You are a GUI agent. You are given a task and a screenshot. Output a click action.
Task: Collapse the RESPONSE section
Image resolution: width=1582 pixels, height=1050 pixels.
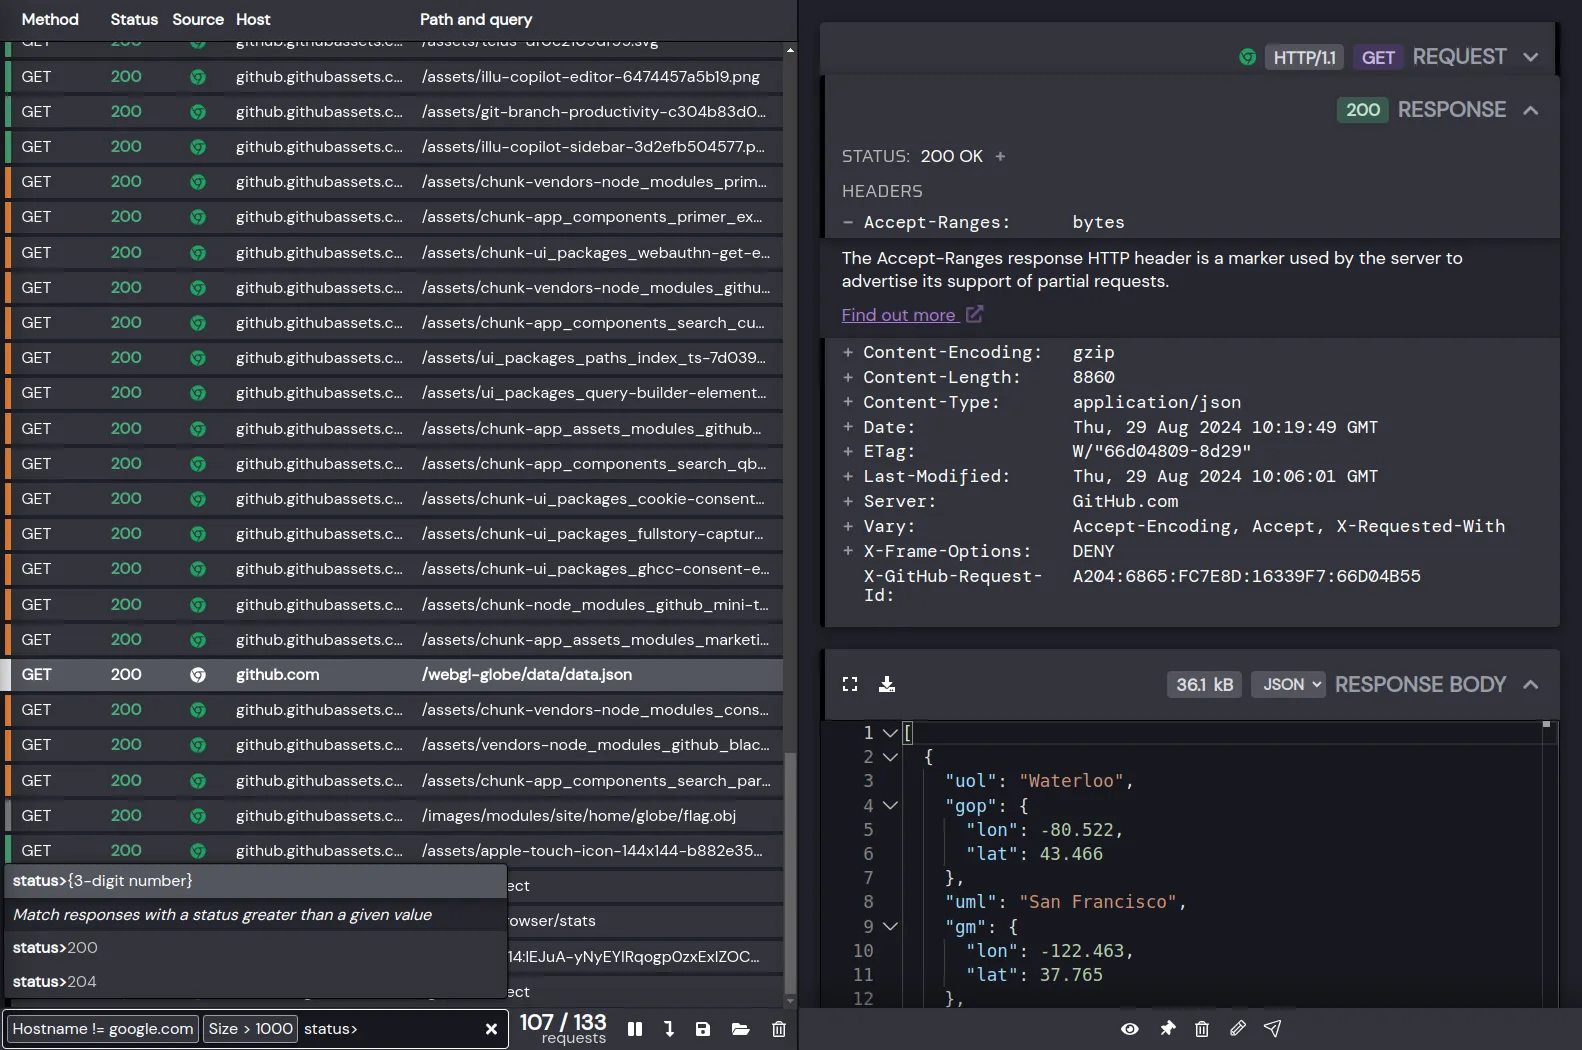(1530, 110)
